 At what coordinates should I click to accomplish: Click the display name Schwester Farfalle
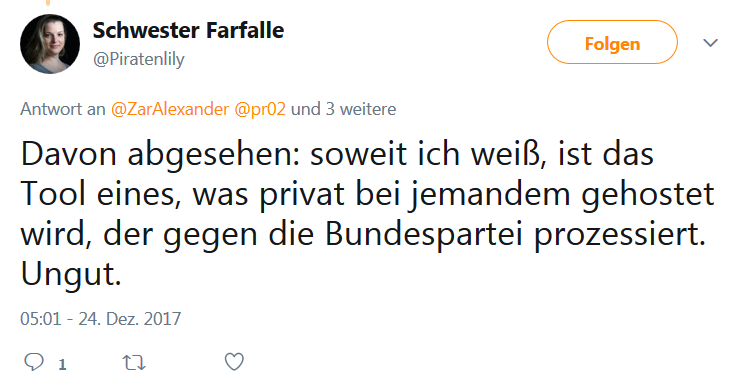coord(188,30)
